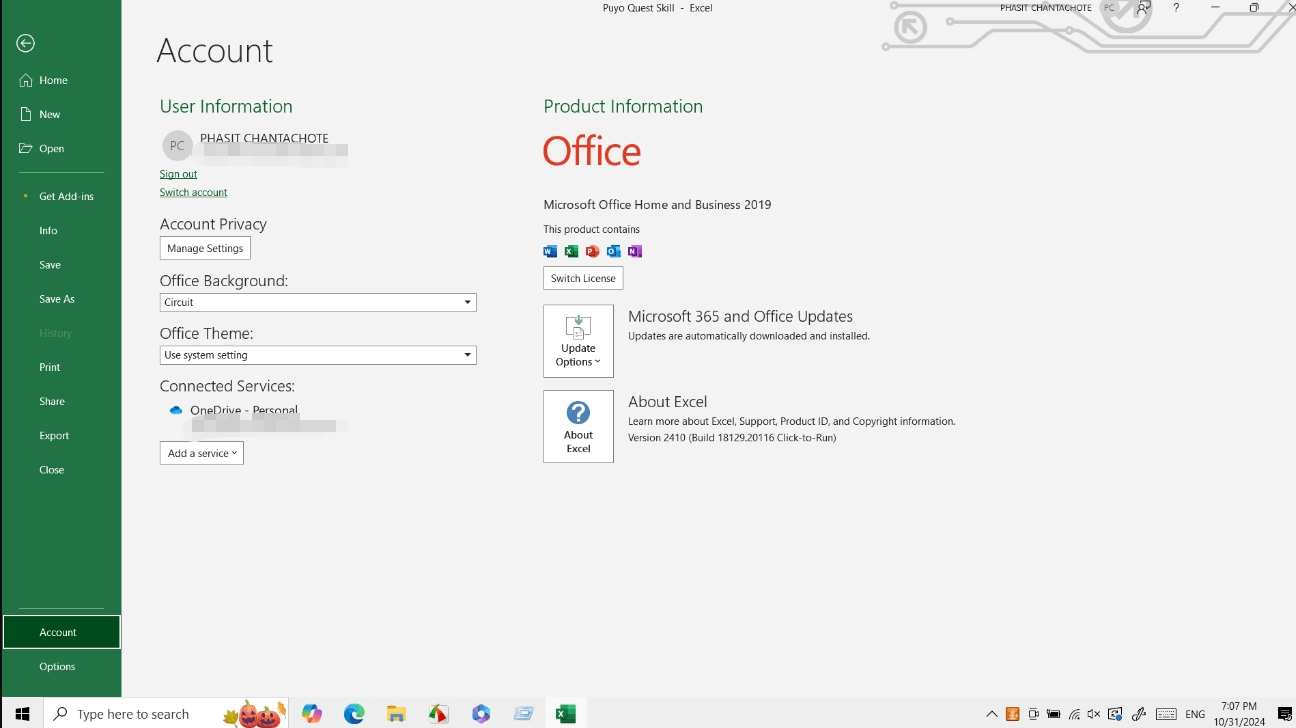This screenshot has width=1296, height=728.
Task: Expand the Update Options menu
Action: (x=578, y=341)
